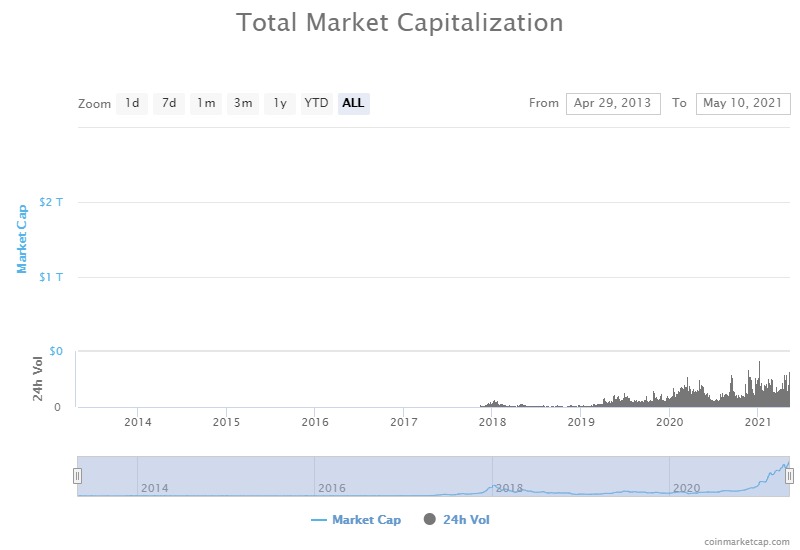The image size is (800, 550).
Task: Click the From date field
Action: click(x=613, y=104)
